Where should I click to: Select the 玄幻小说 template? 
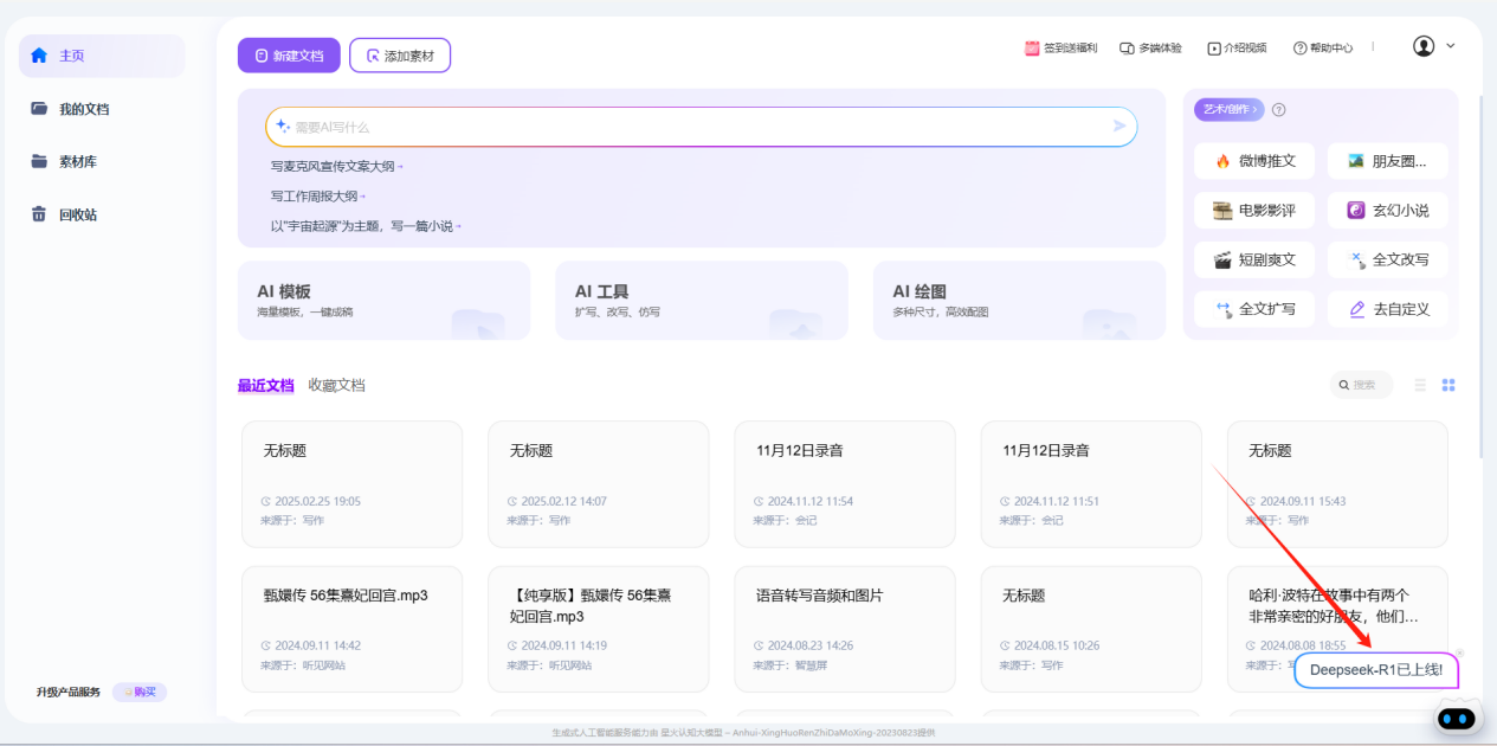pos(1387,210)
